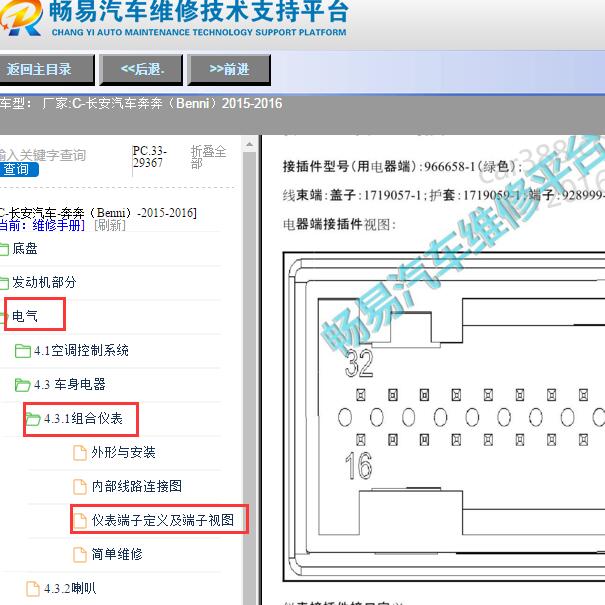Open the 外形与安装 document

123,452
